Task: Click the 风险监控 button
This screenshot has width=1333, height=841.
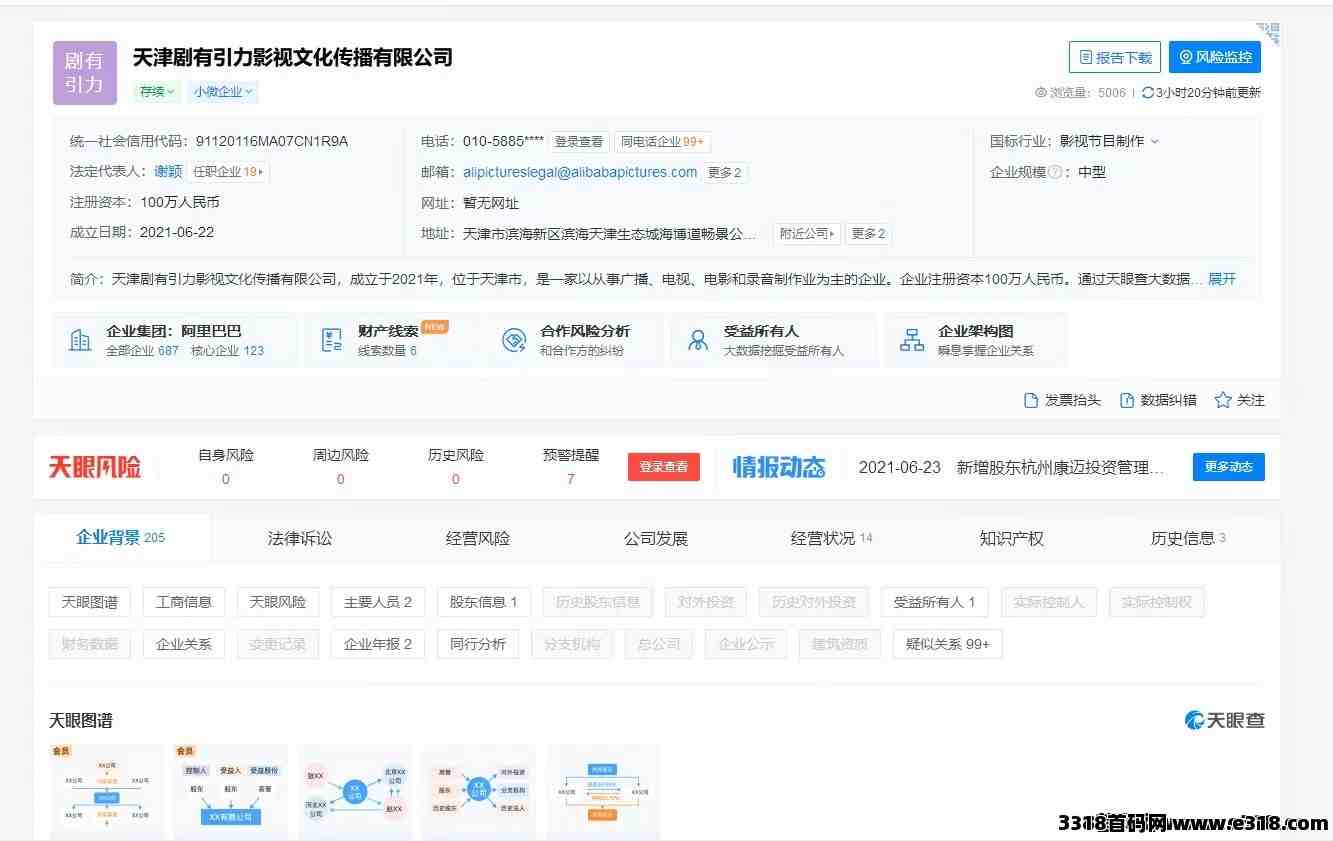Action: 1215,57
